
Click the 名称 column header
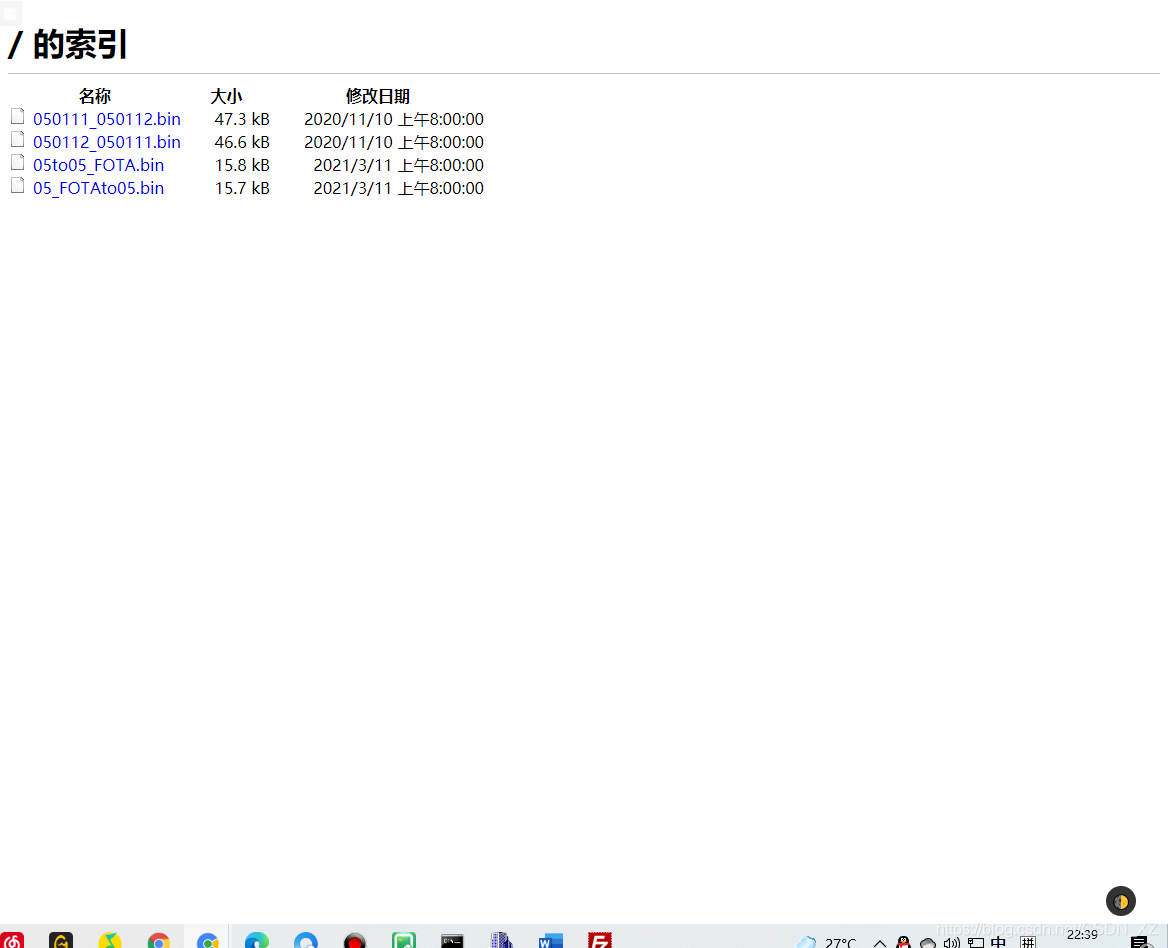point(95,96)
